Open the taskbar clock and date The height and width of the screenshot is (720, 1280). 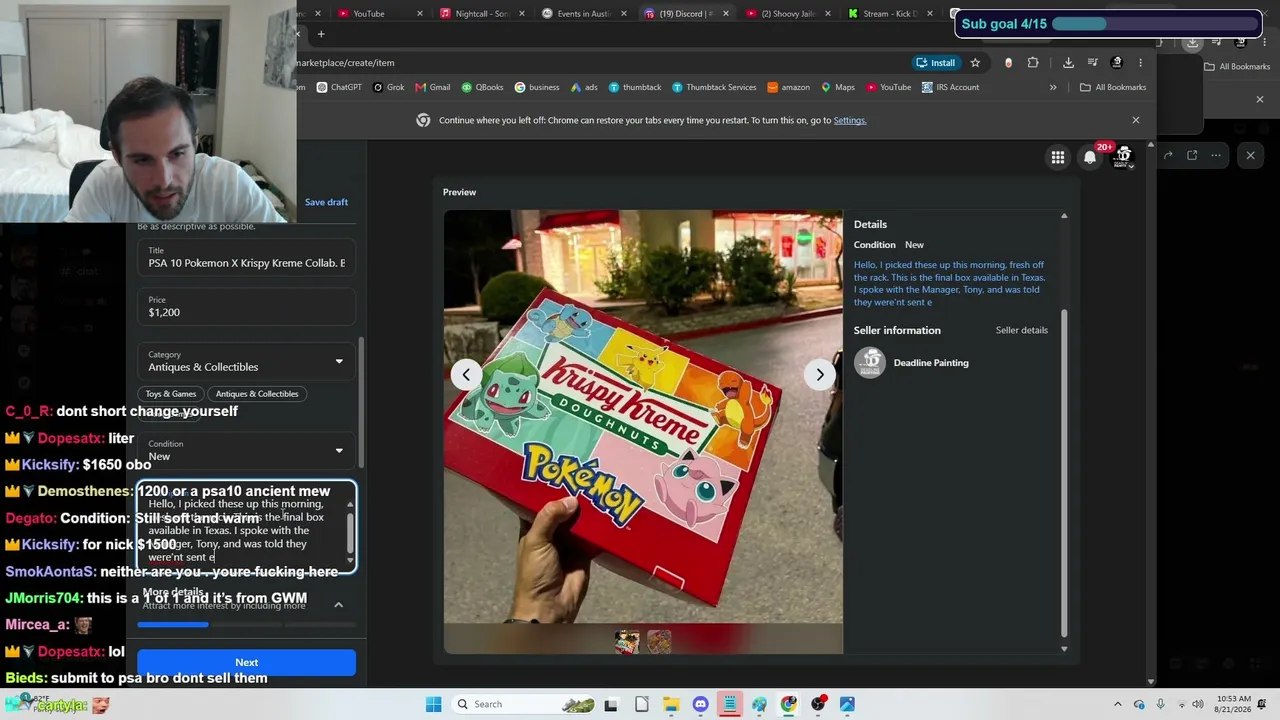(x=1232, y=704)
